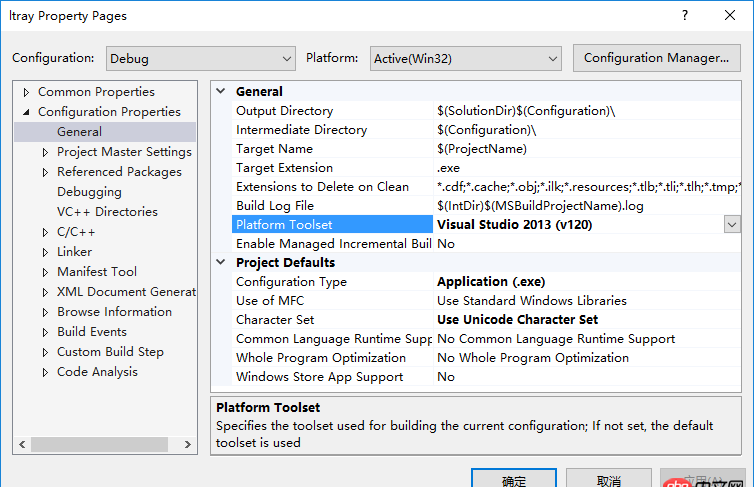Expand the Linker node arrow
The image size is (754, 487).
point(45,252)
